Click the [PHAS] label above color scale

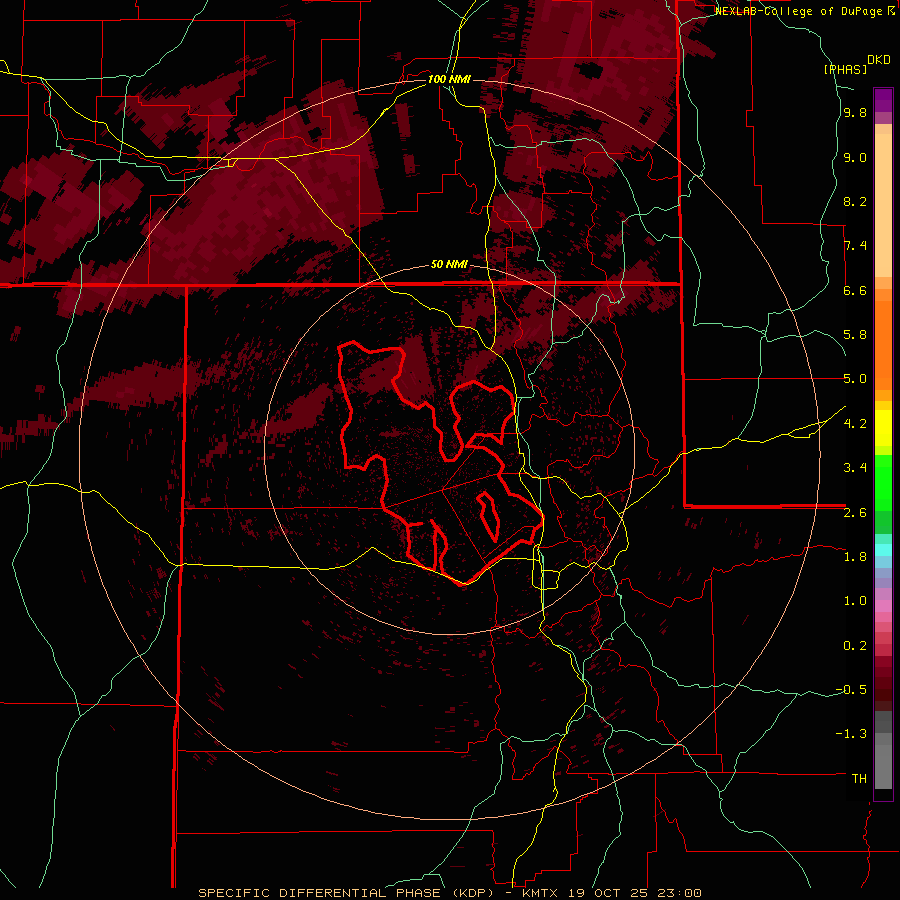(x=845, y=69)
